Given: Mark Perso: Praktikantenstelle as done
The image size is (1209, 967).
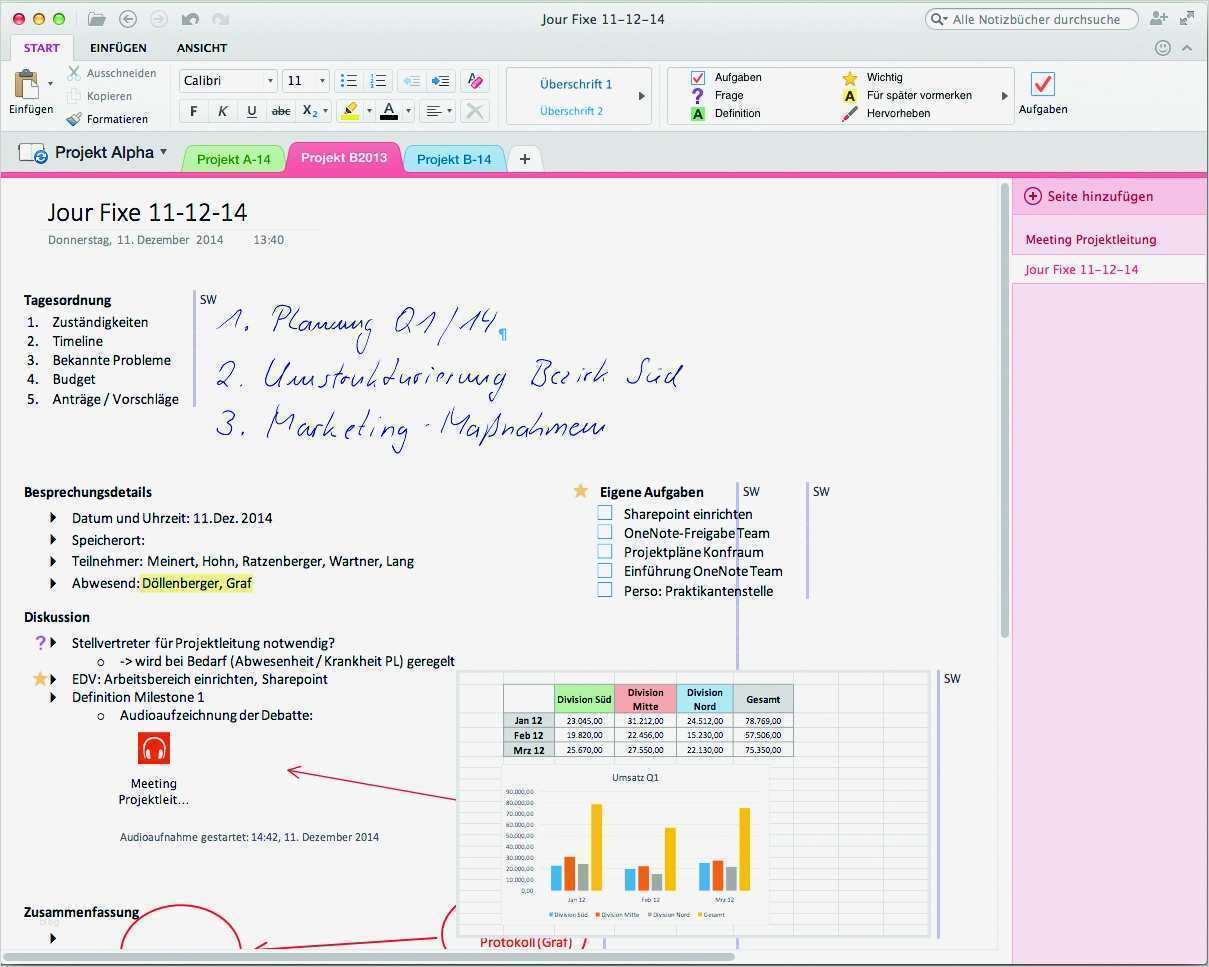Looking at the screenshot, I should (x=605, y=590).
